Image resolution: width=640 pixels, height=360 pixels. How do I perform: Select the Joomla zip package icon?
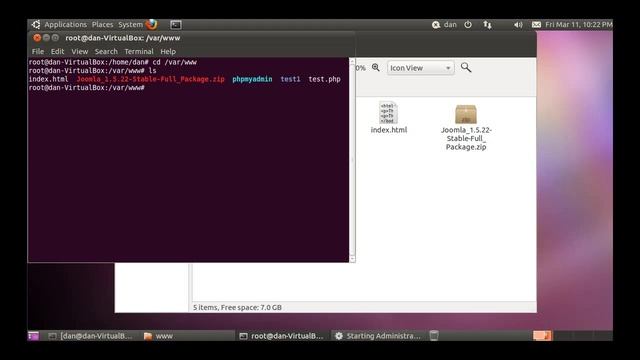pyautogui.click(x=466, y=114)
